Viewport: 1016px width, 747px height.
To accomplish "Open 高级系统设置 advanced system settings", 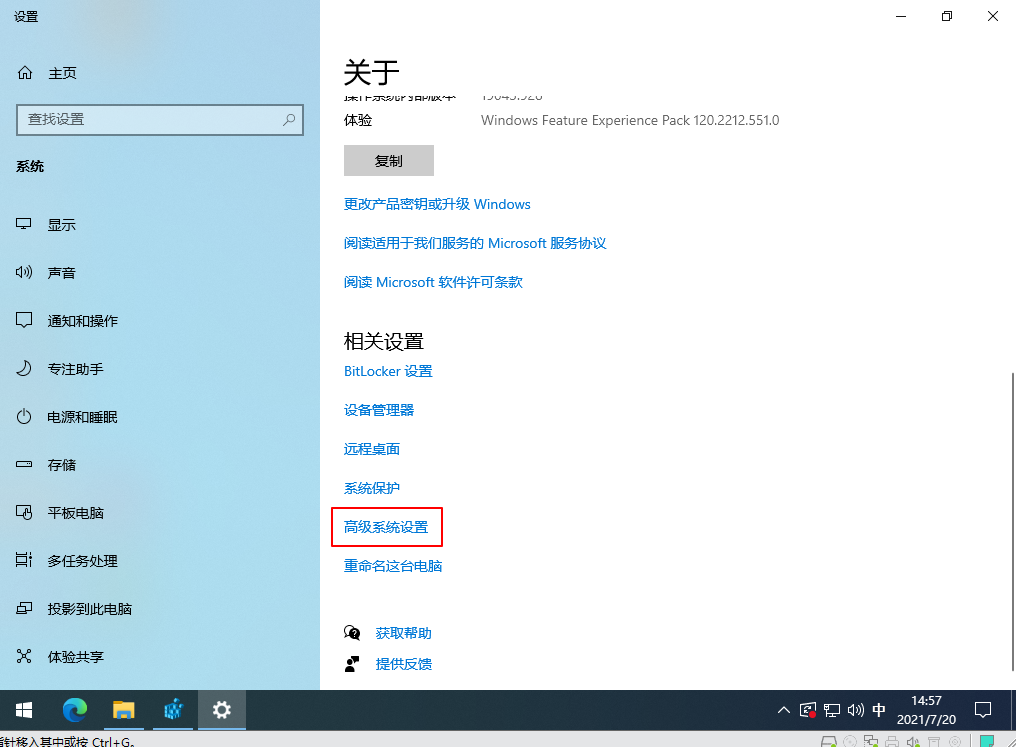I will pos(386,527).
